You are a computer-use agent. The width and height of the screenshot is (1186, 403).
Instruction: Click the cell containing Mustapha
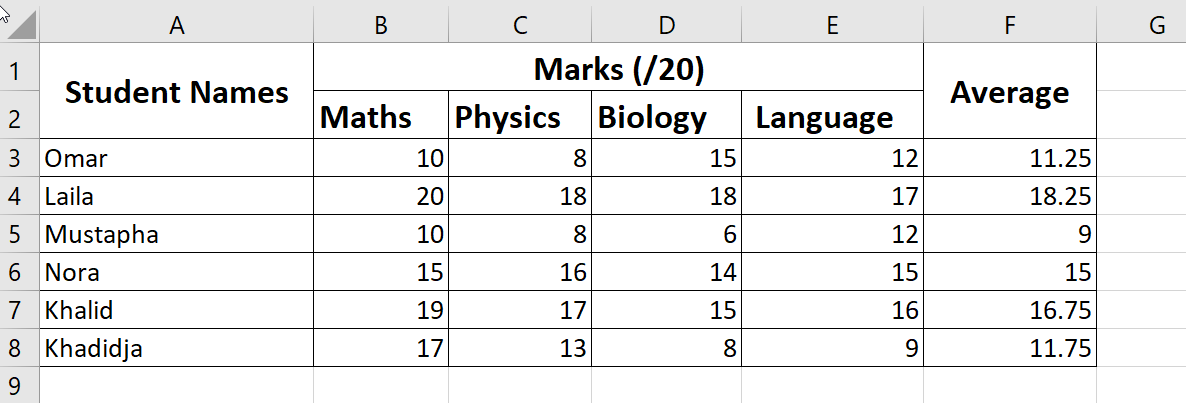(x=177, y=235)
